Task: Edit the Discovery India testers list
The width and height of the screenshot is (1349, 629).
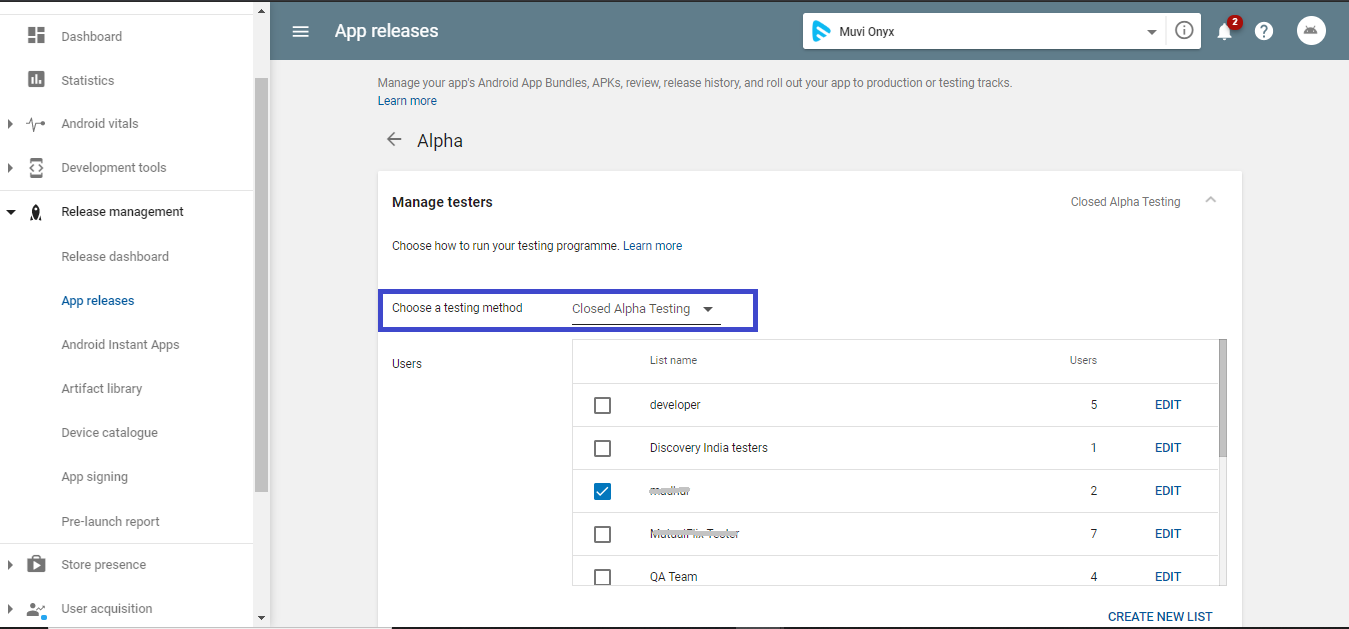Action: pos(1168,448)
